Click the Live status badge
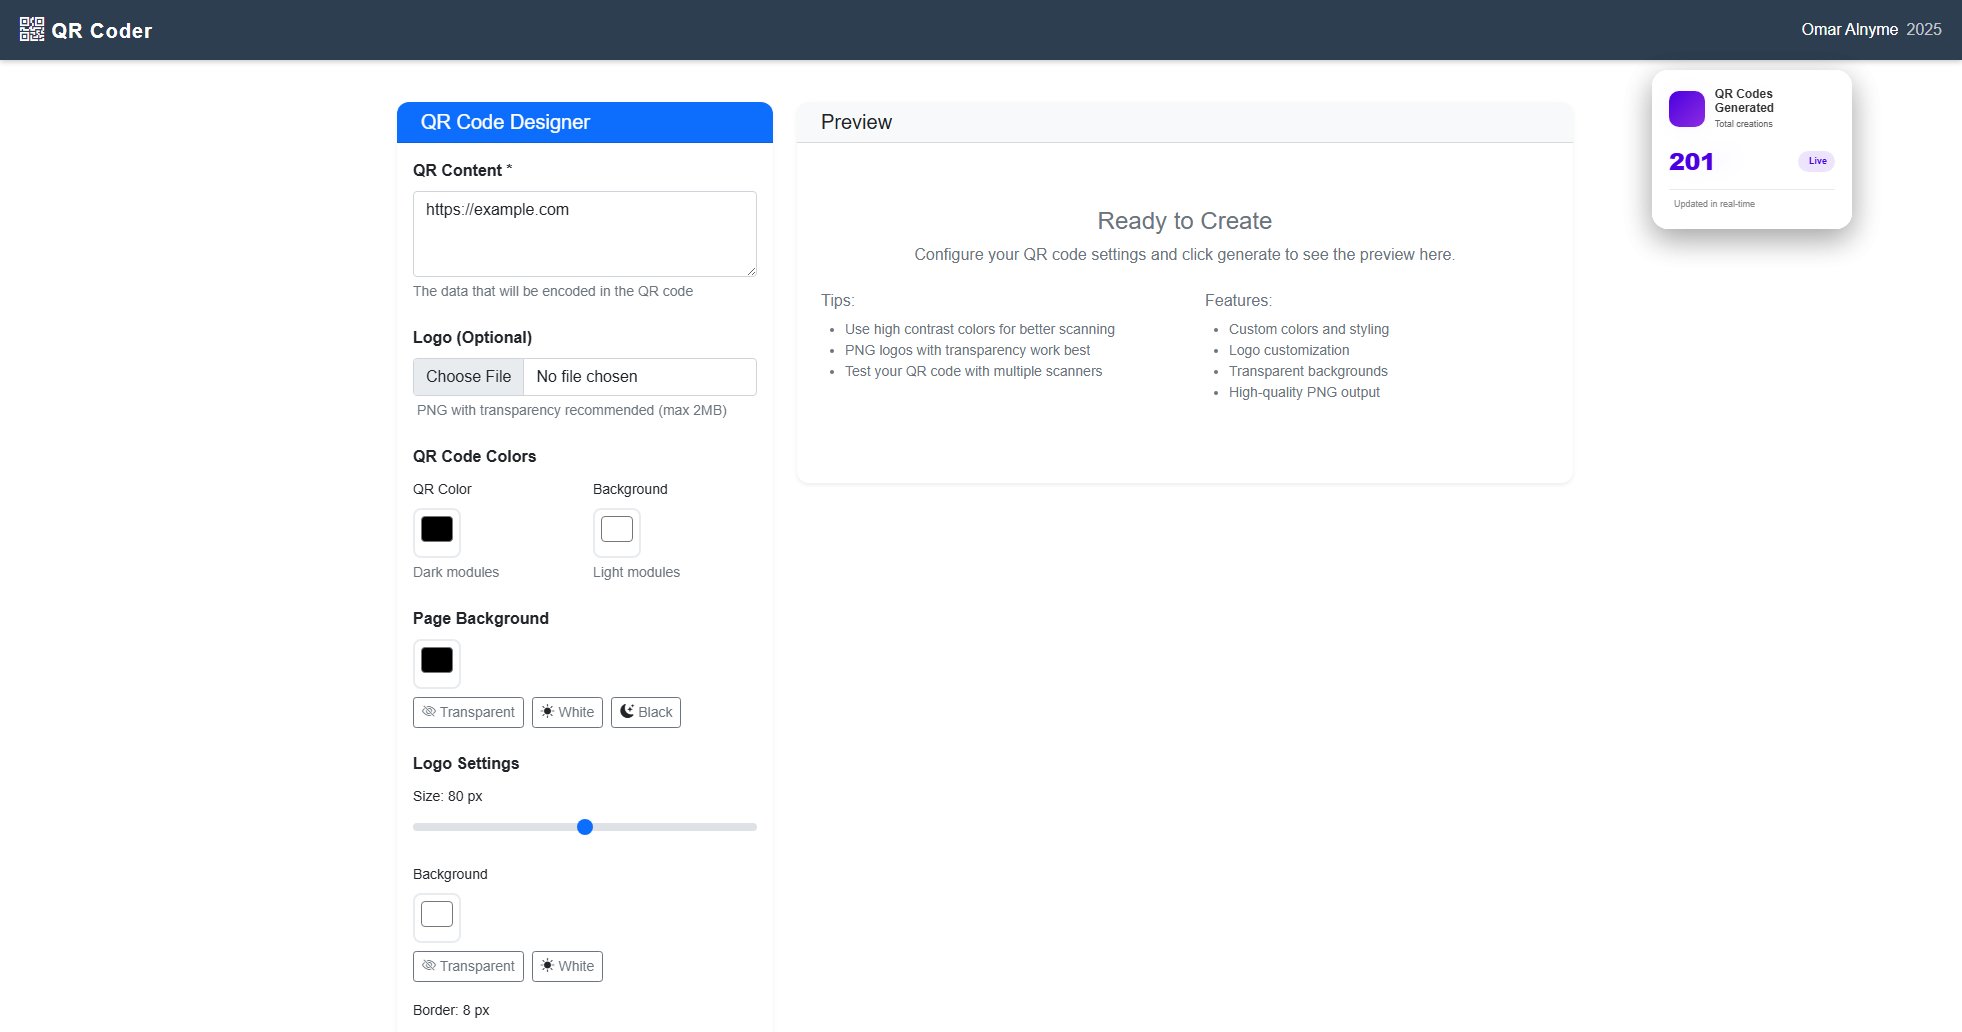Image resolution: width=1962 pixels, height=1032 pixels. pos(1816,161)
